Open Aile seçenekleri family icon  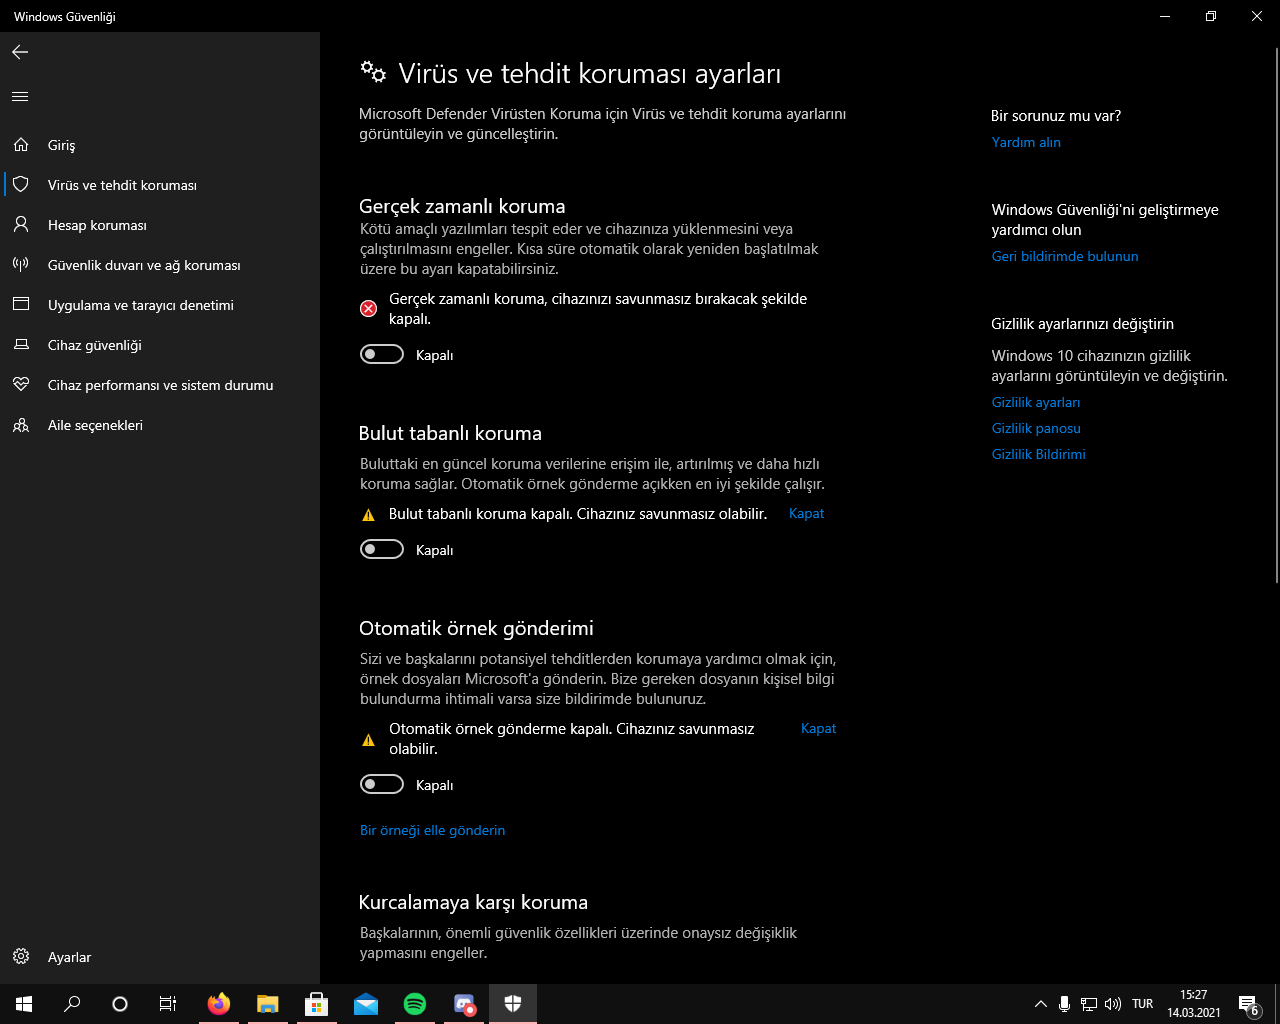click(x=21, y=425)
